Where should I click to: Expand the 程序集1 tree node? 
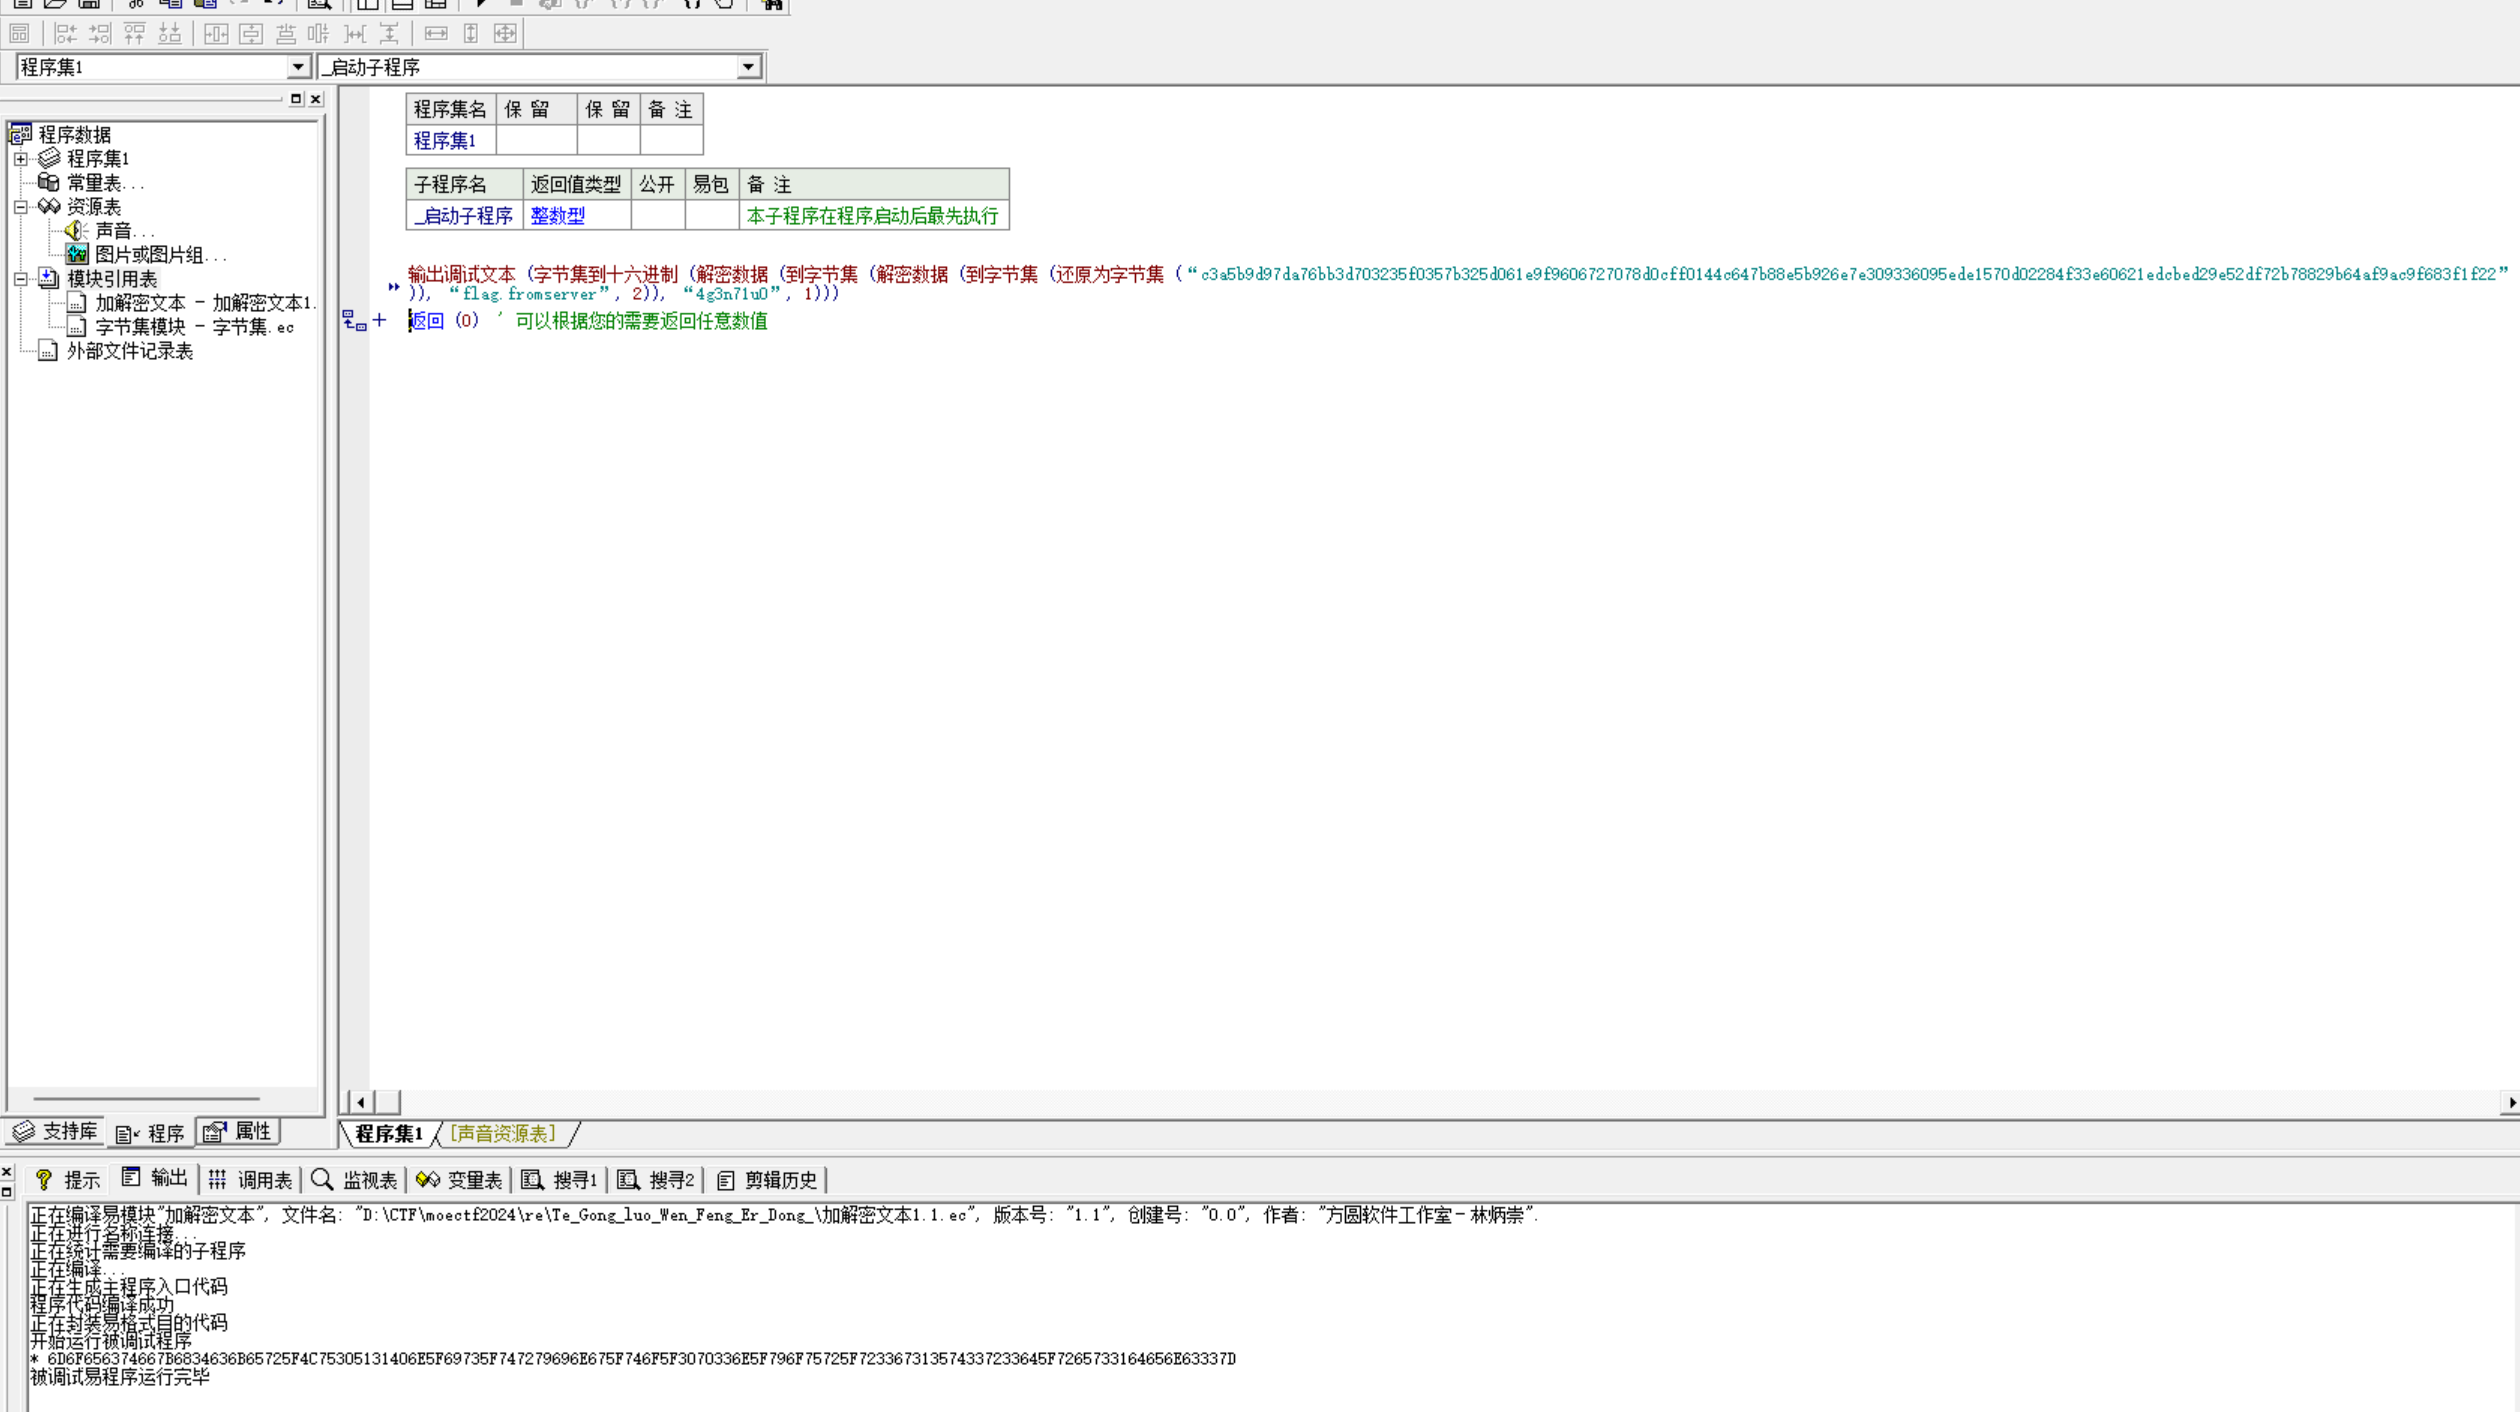(21, 159)
